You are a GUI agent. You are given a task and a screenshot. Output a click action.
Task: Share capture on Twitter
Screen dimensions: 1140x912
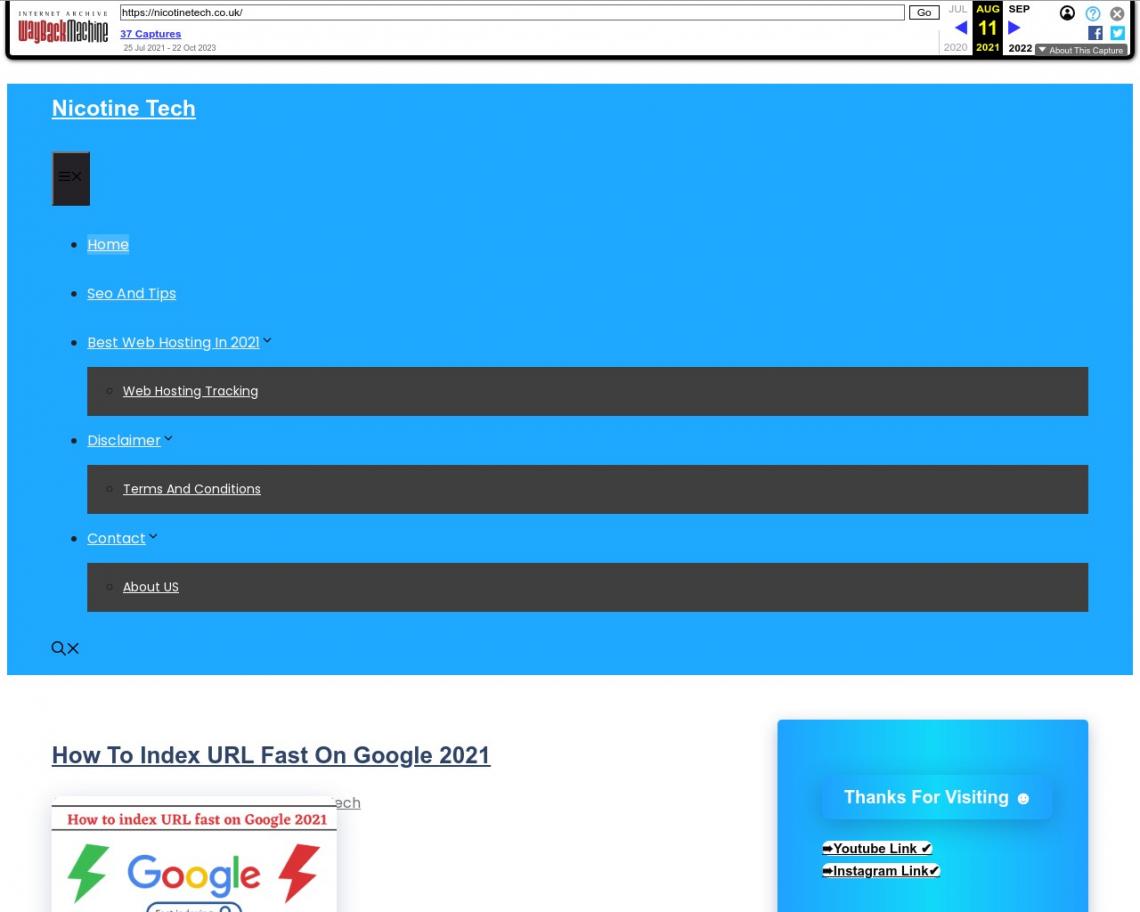point(1117,33)
